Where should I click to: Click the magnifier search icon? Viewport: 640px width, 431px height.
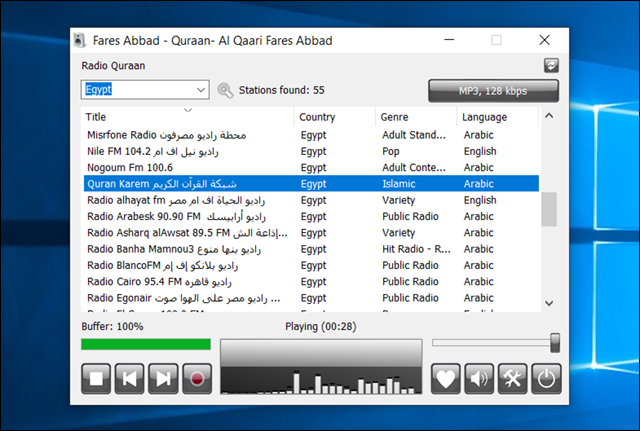coord(225,90)
